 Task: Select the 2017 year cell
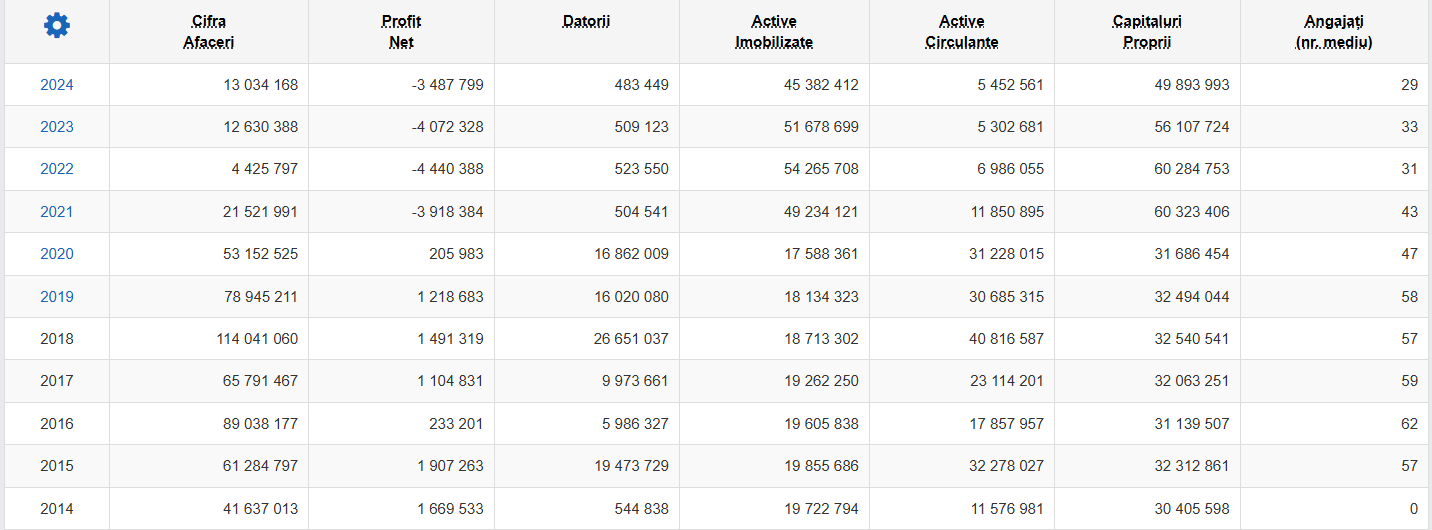tap(57, 381)
